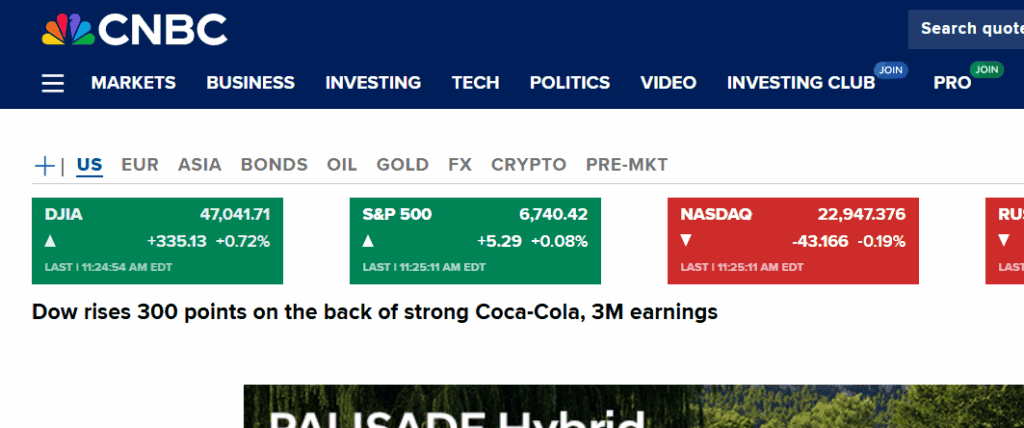Select the PRE-MKT tab
Image resolution: width=1024 pixels, height=428 pixels.
pos(627,165)
